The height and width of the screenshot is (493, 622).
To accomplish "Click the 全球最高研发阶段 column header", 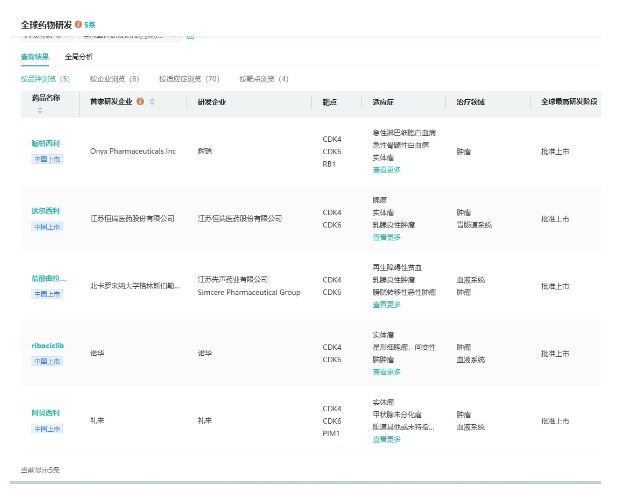I will point(570,101).
